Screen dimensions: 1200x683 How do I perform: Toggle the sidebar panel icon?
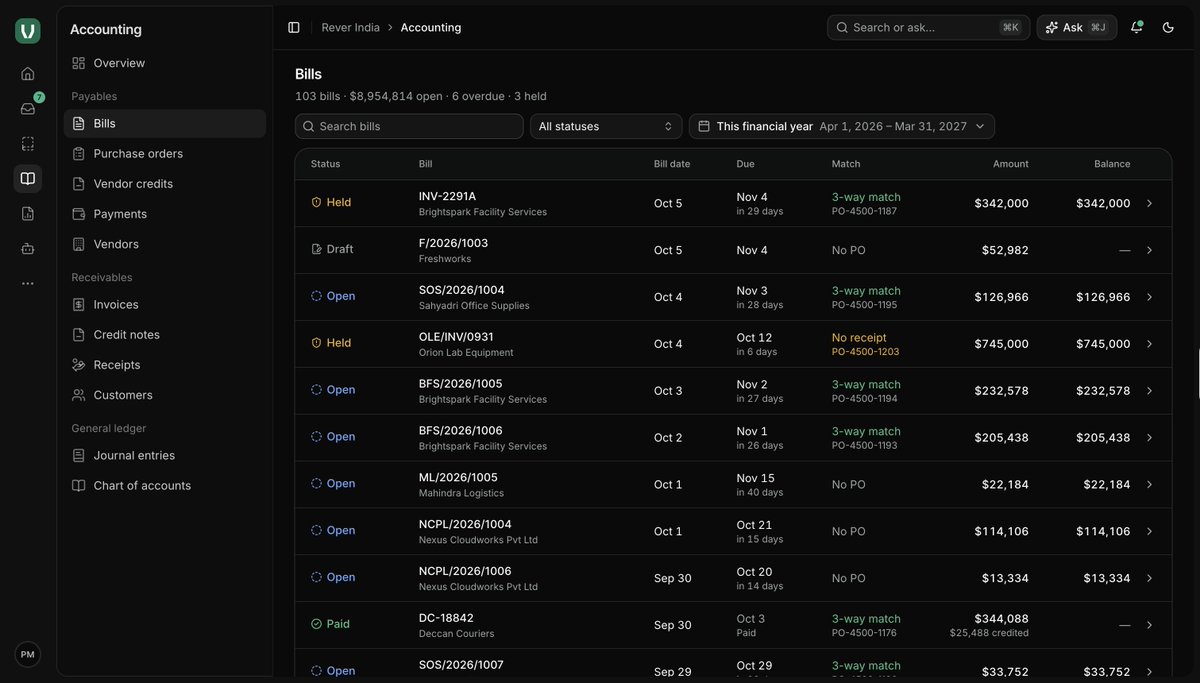(x=294, y=27)
